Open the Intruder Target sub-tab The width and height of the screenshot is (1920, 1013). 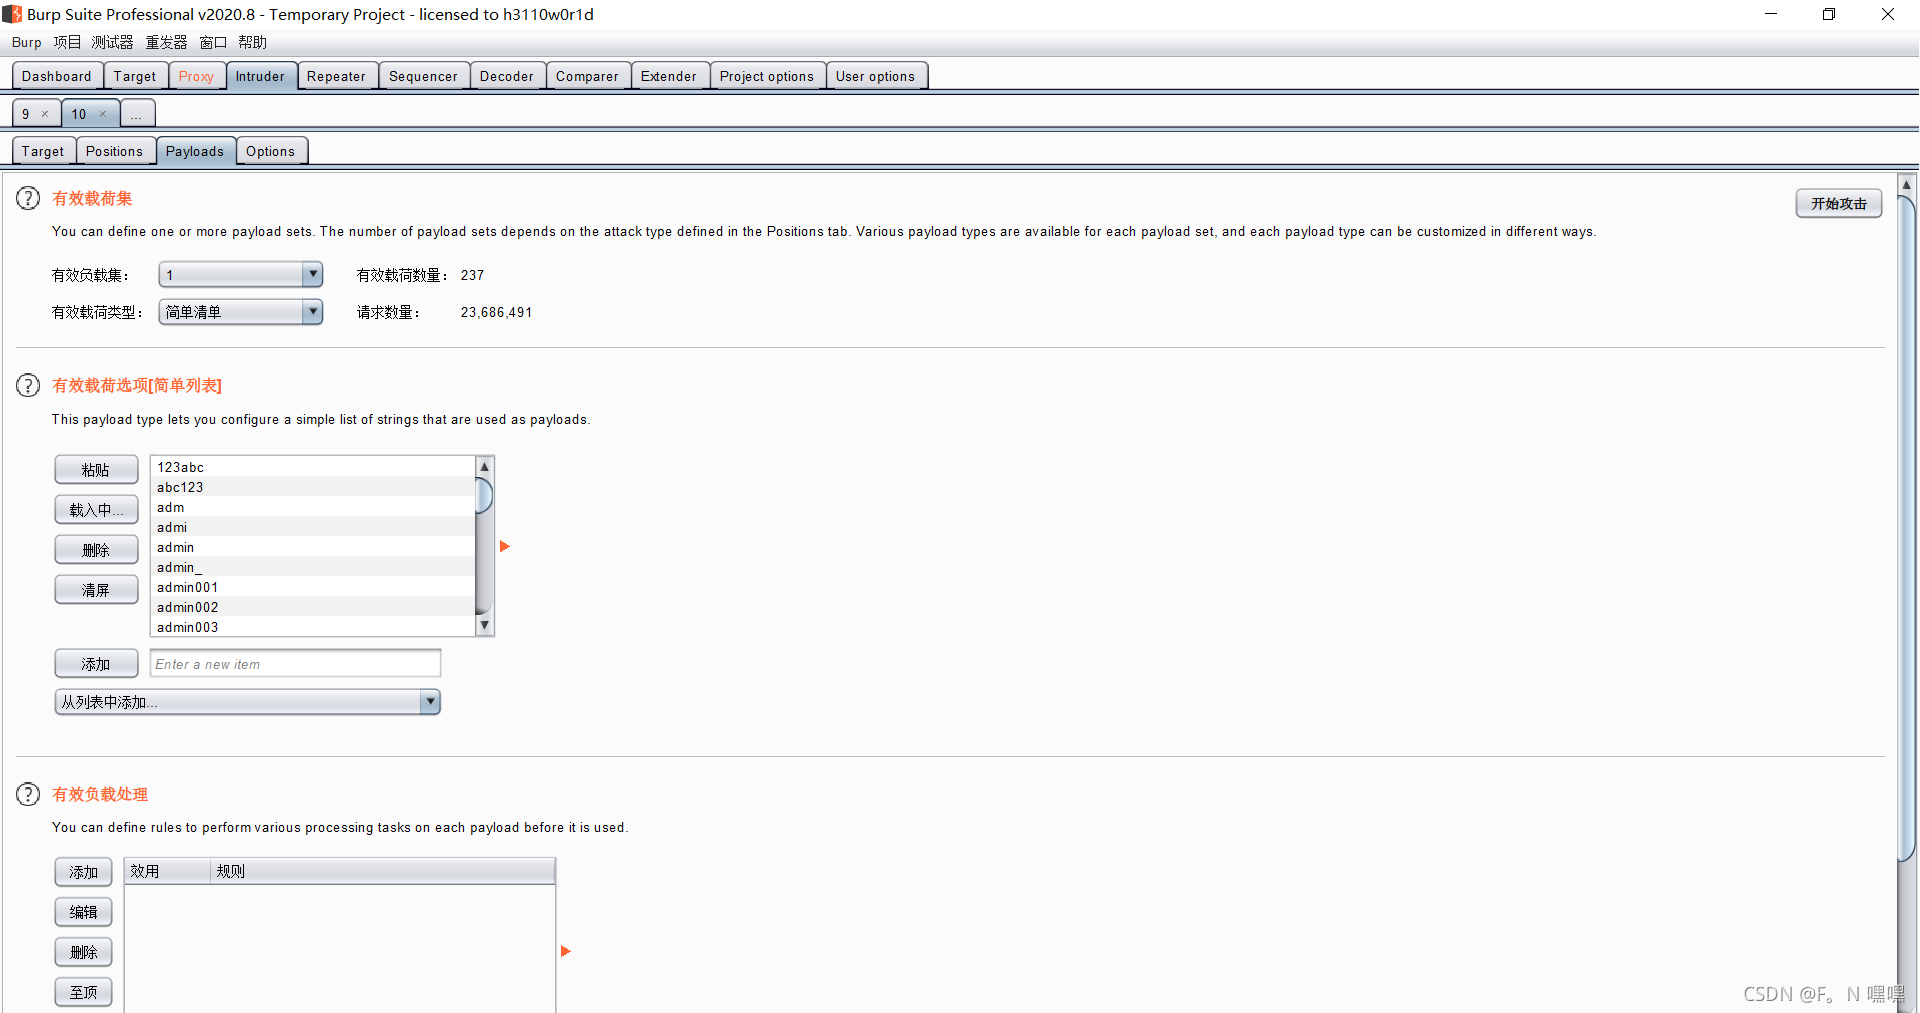click(x=43, y=151)
